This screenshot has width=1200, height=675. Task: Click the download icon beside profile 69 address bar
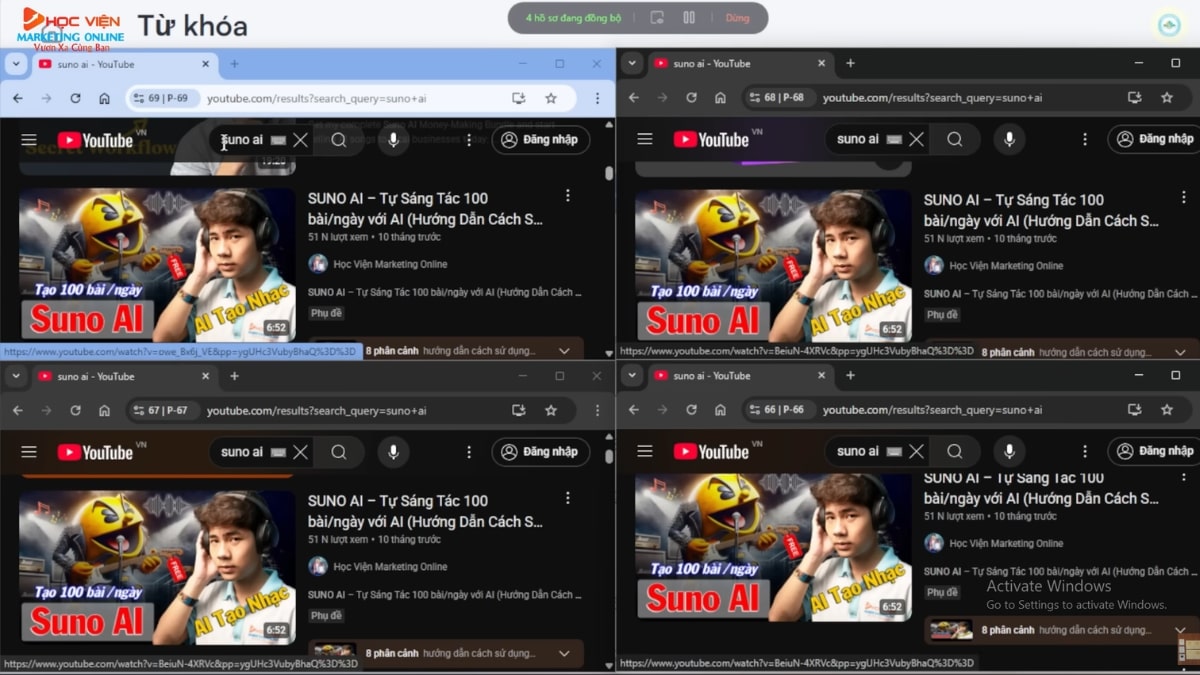[x=519, y=97]
